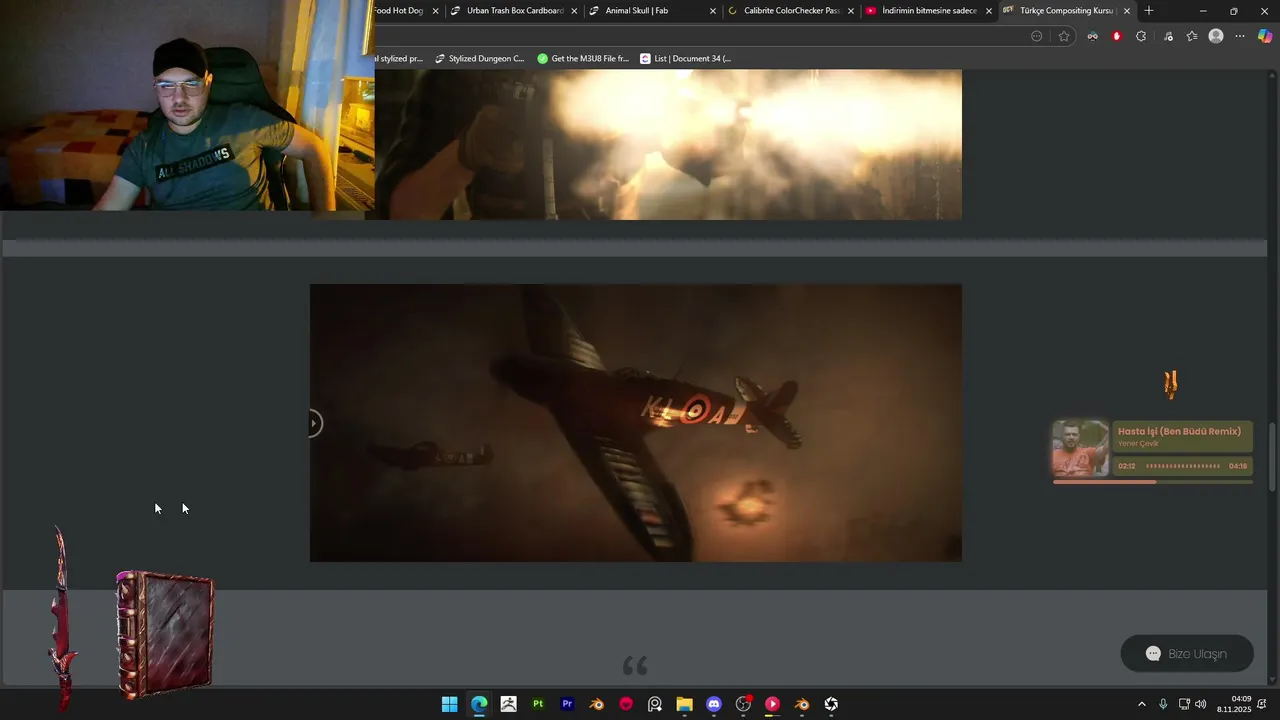Open the Edge favorites hub icon
1280x720 pixels.
click(x=1192, y=36)
